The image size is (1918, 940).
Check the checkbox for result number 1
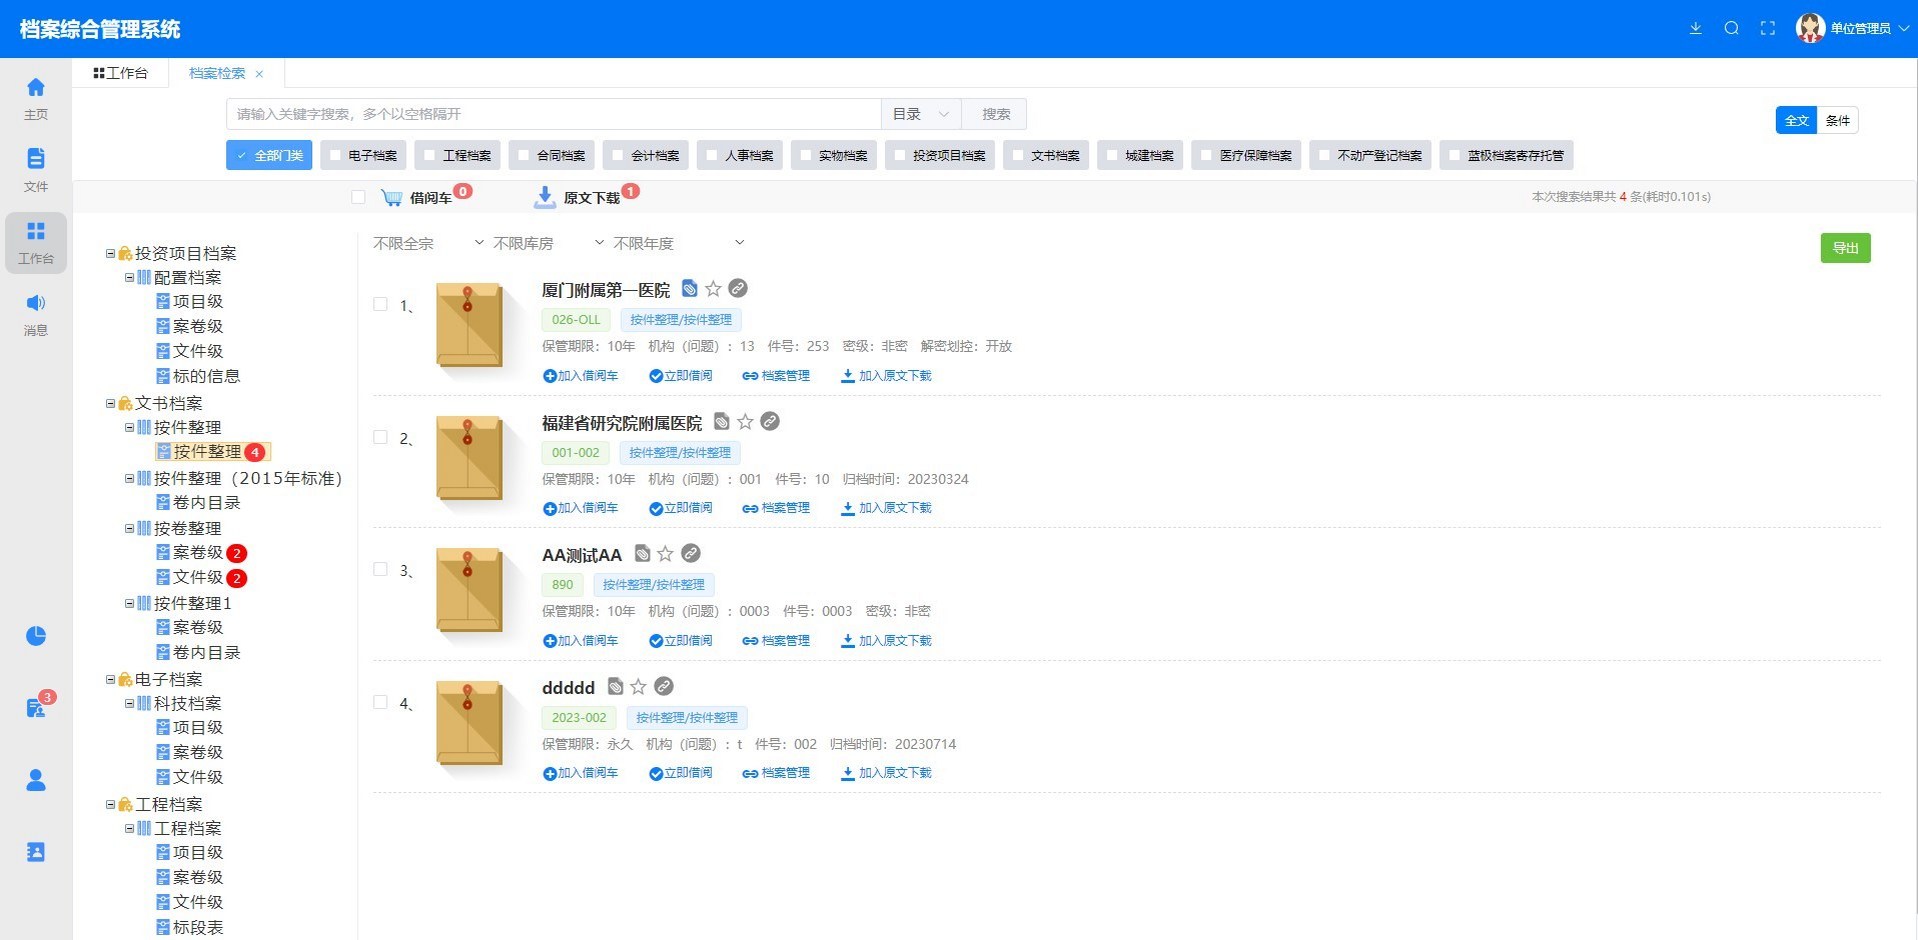pyautogui.click(x=380, y=304)
